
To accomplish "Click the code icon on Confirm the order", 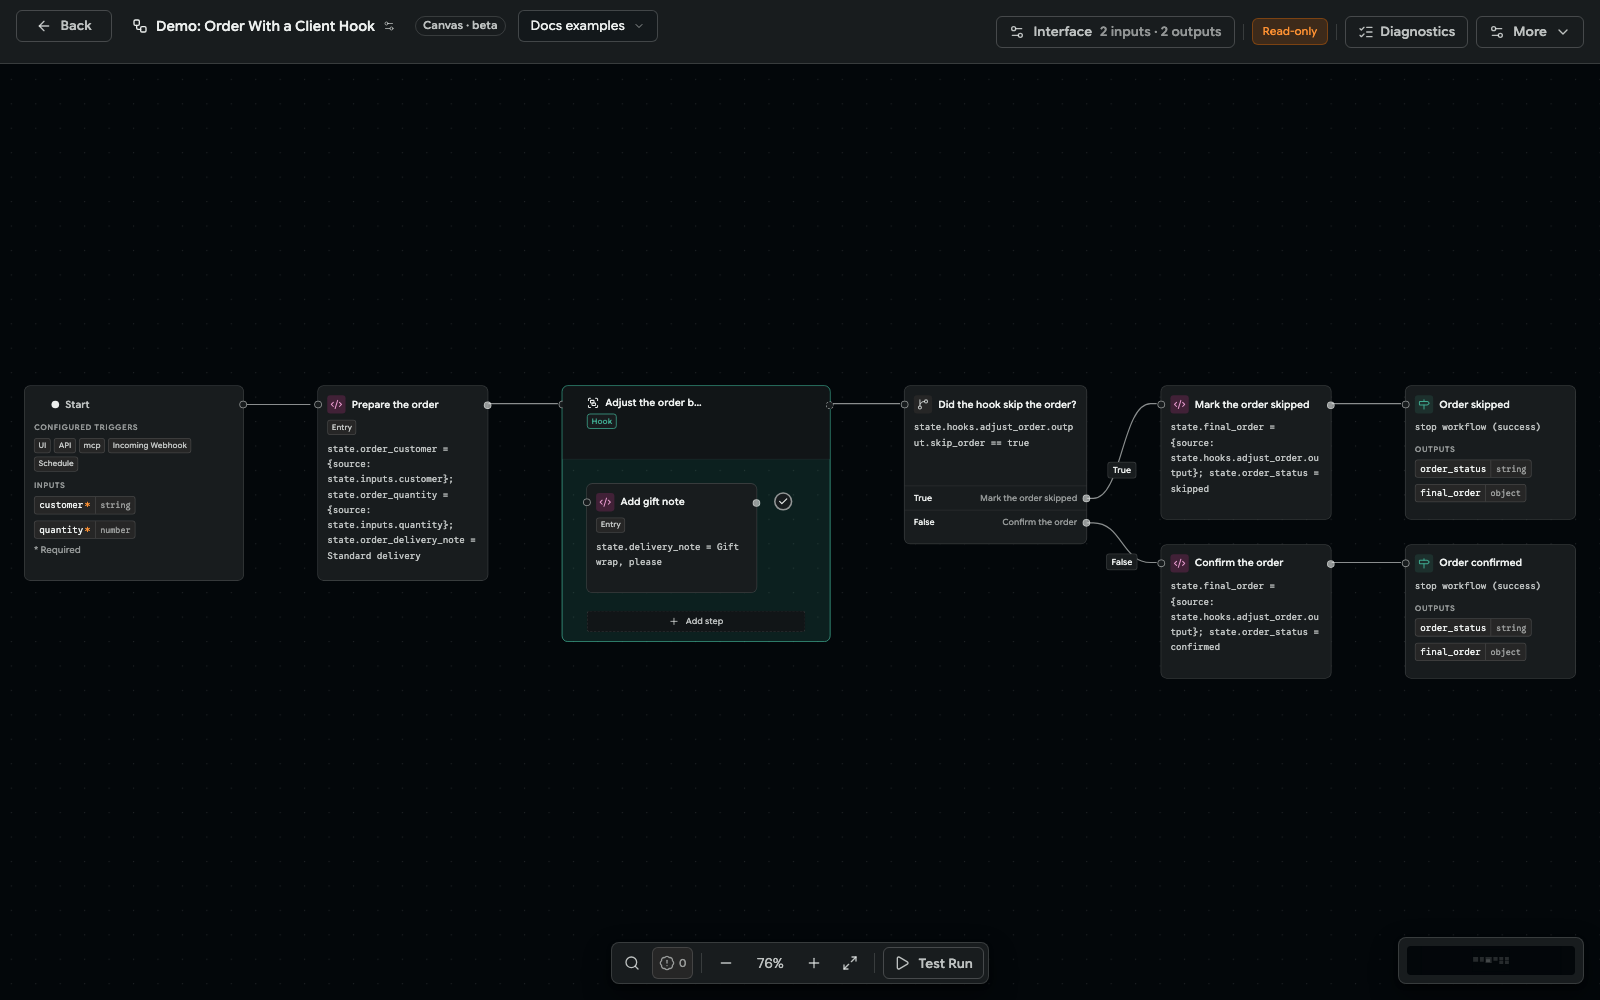I will [x=1180, y=563].
